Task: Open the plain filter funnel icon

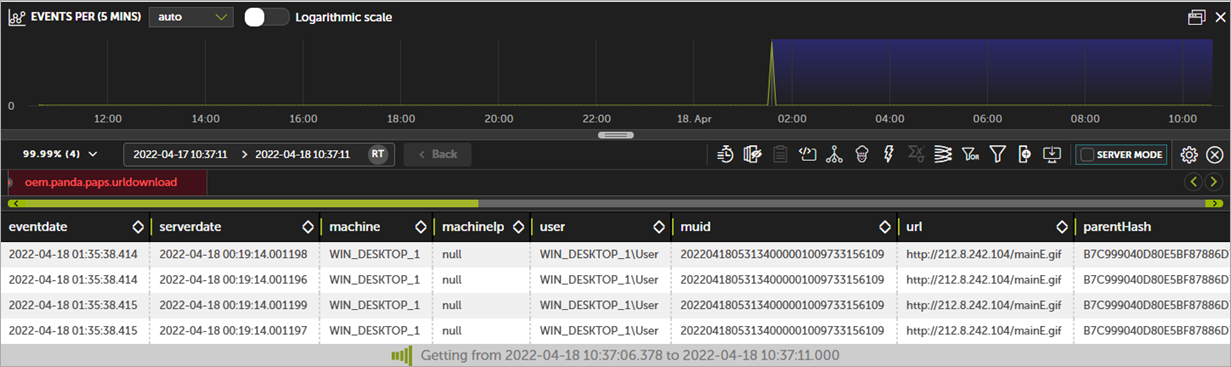Action: pyautogui.click(x=997, y=154)
